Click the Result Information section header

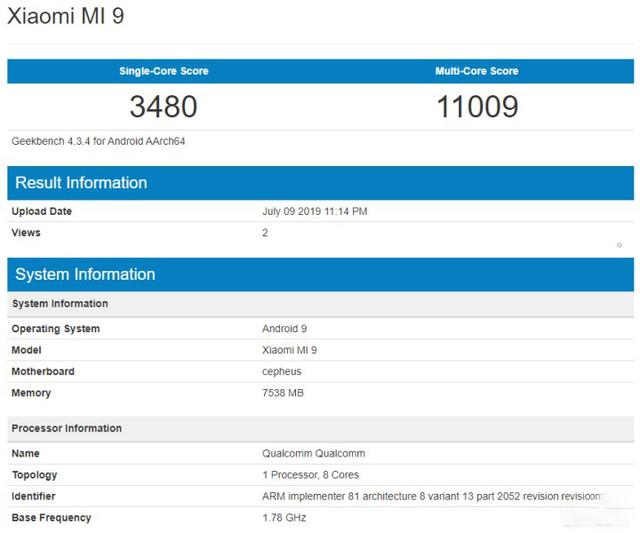[x=320, y=183]
